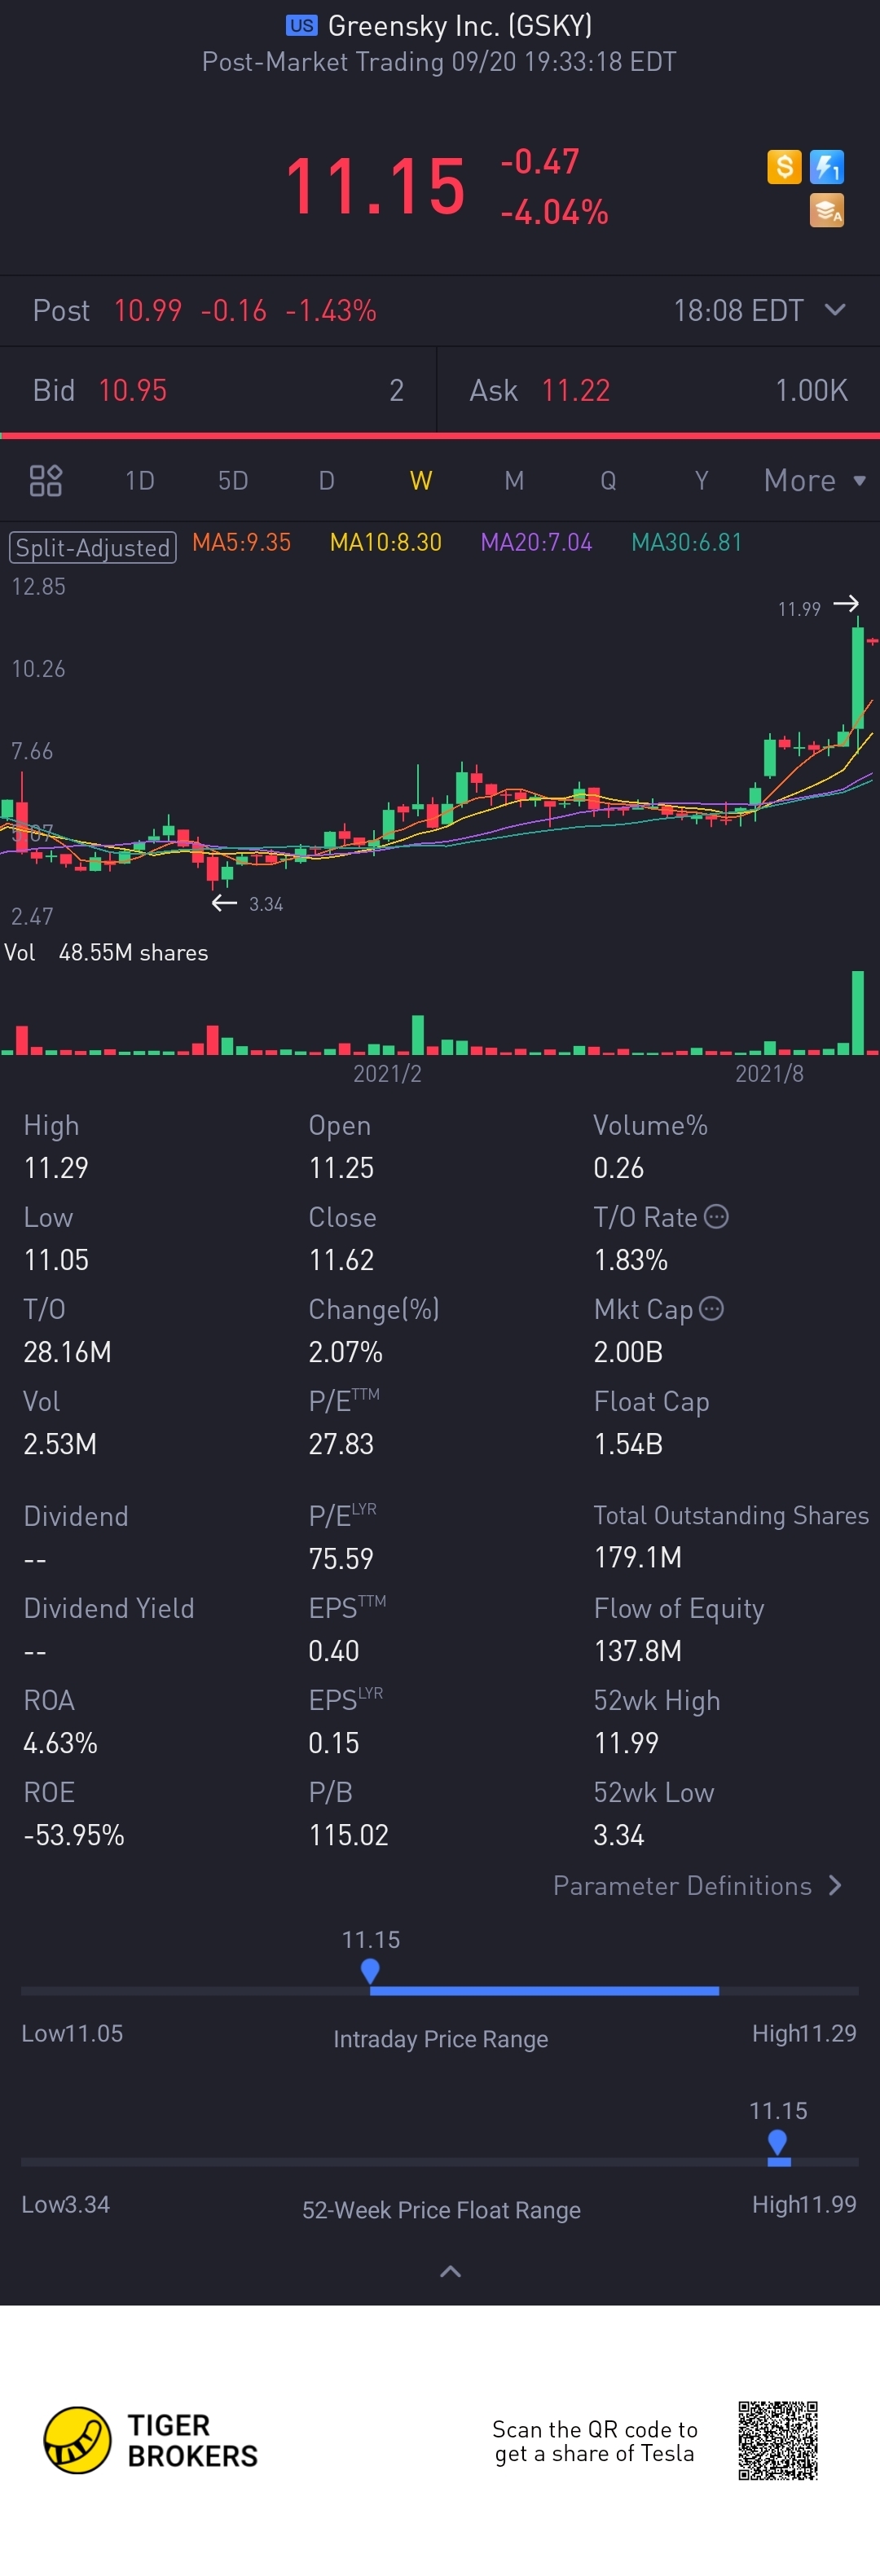Tap the blue lightning bolt badge

point(827,166)
